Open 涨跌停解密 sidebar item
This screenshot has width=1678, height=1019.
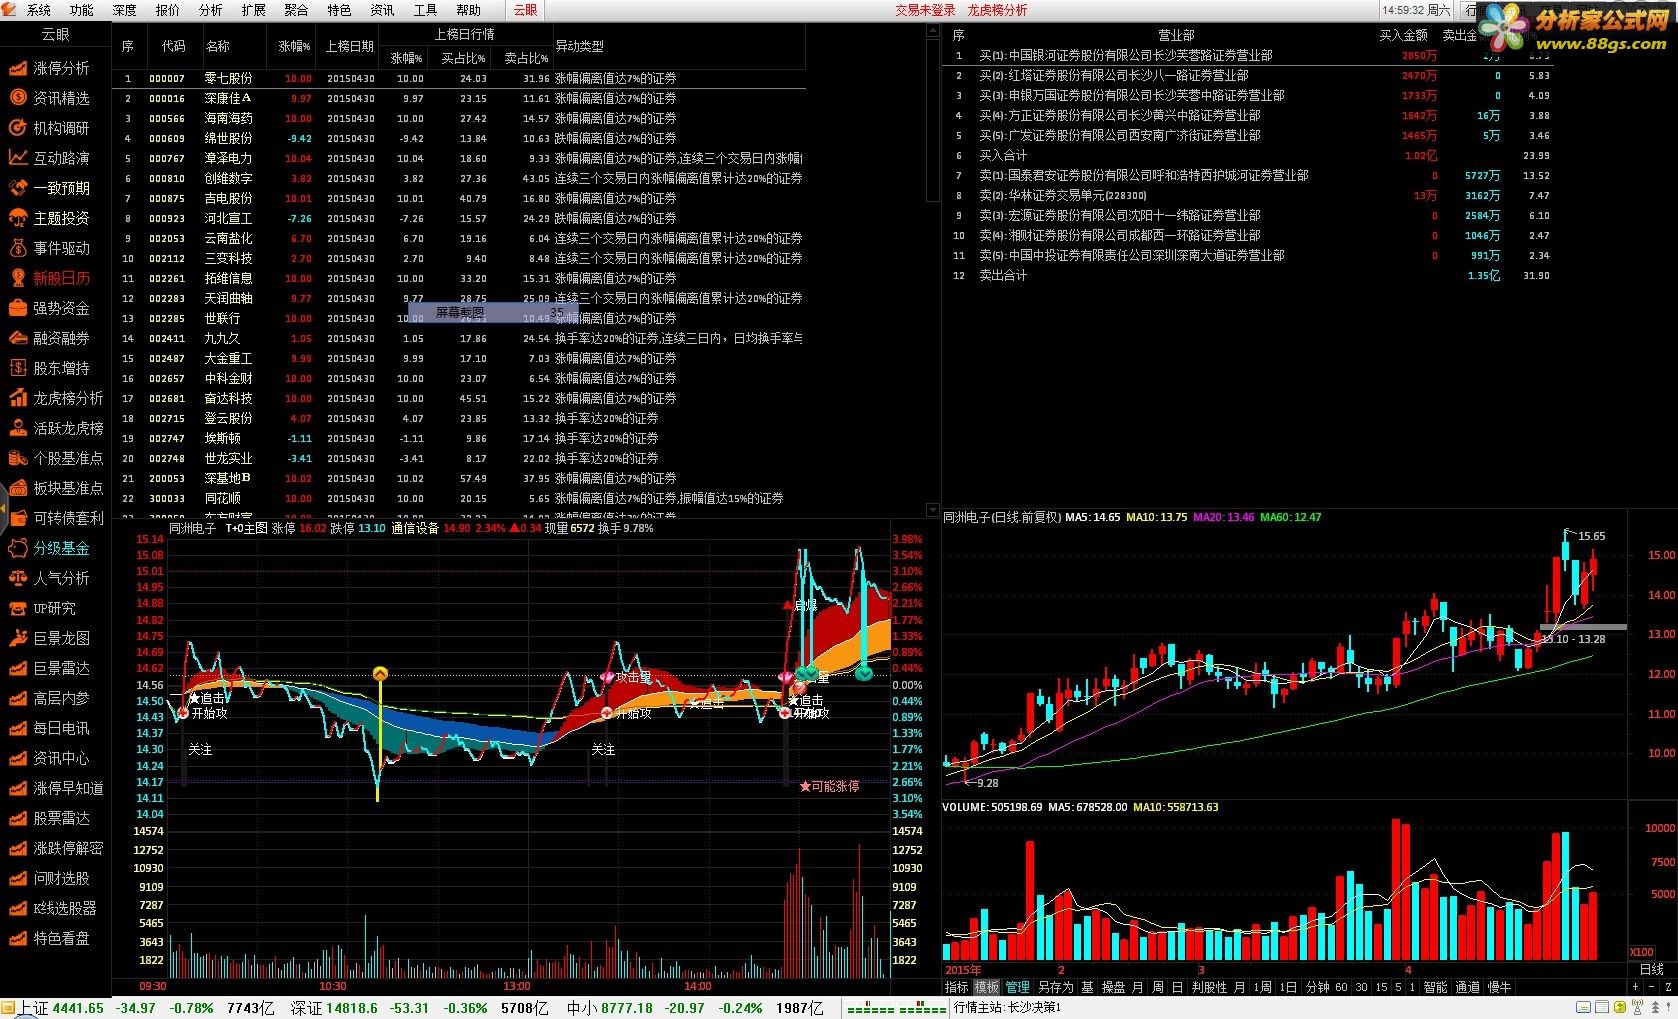[56, 848]
